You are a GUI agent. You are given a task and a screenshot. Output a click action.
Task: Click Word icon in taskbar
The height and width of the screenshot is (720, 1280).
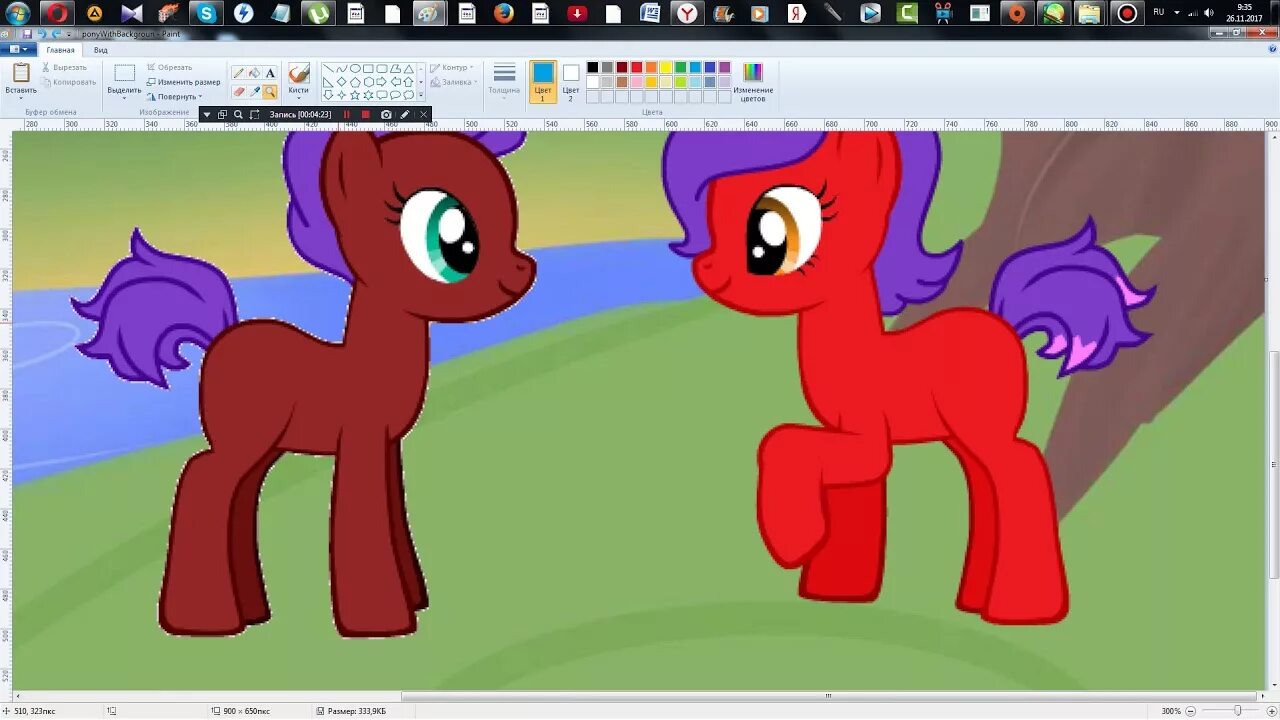coord(650,13)
